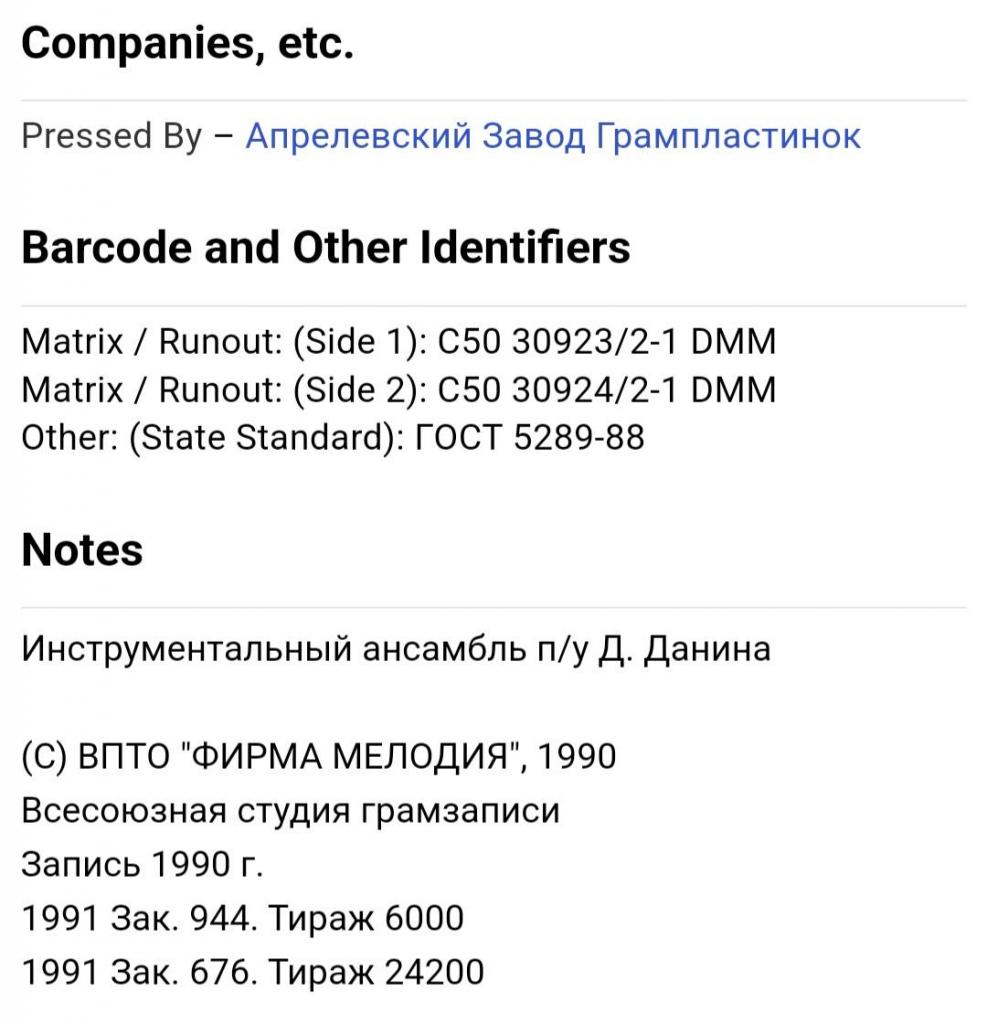
Task: Open the Апрелевский Завод Грампластинок link
Action: [553, 136]
